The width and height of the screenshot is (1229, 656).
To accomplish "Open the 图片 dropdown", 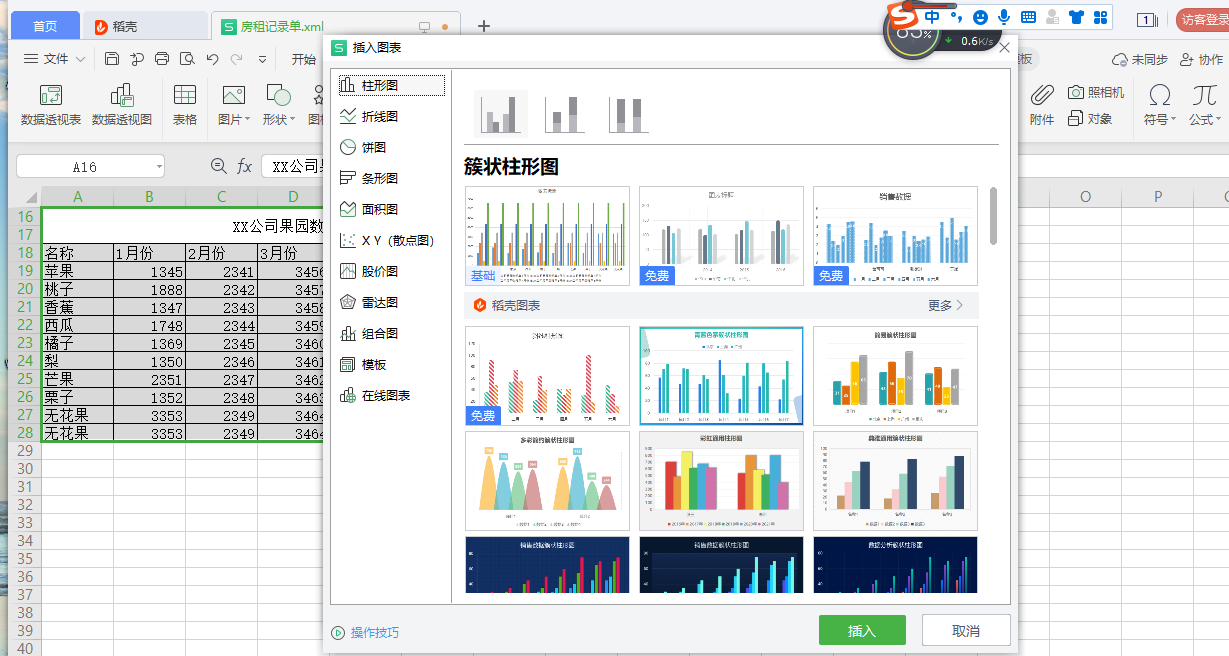I will [x=234, y=106].
